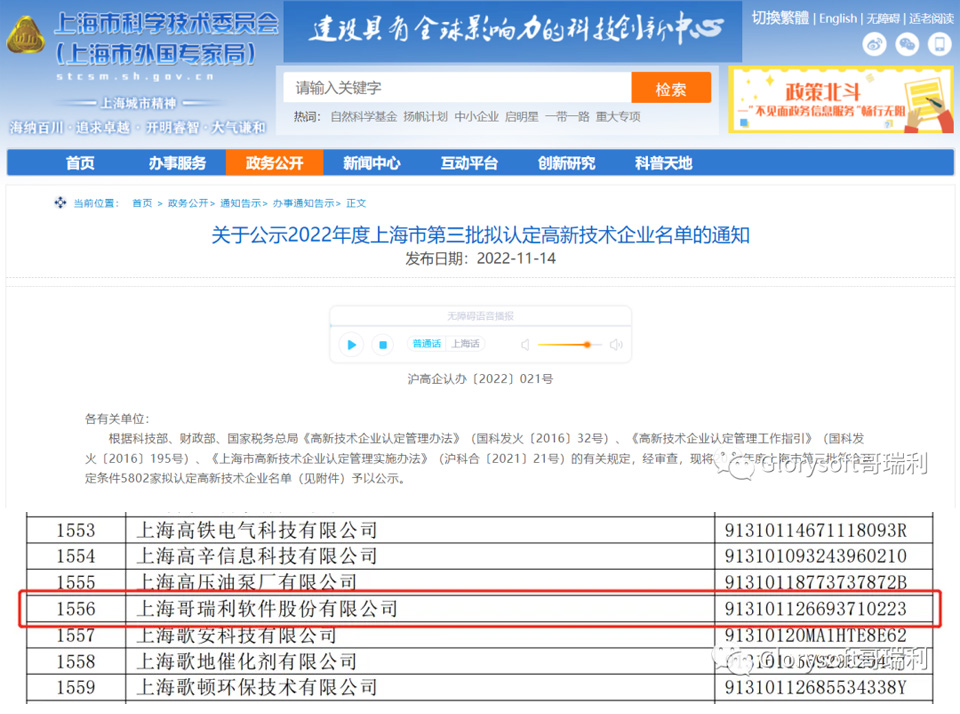The image size is (960, 714).
Task: Open the 政策北斗 banner
Action: [x=841, y=99]
